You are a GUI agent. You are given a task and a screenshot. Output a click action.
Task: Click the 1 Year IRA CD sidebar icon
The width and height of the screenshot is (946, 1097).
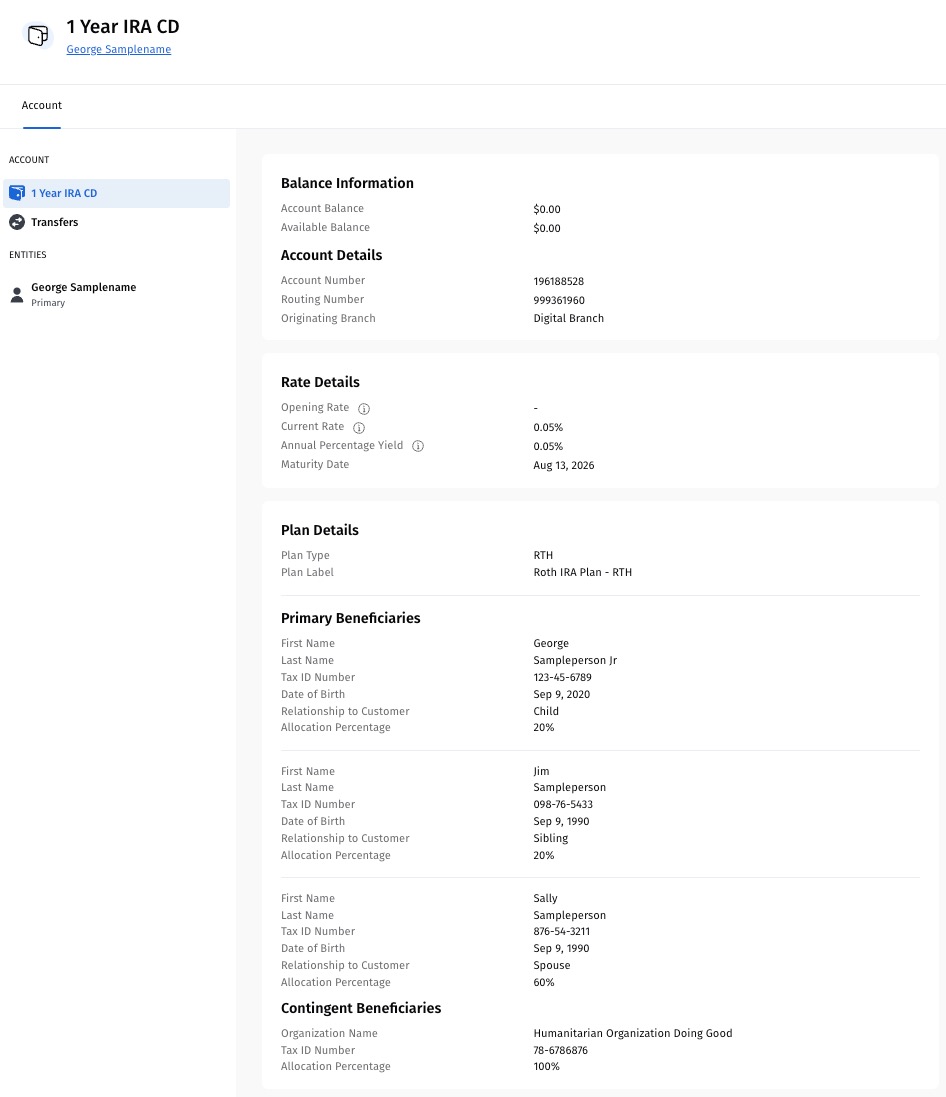click(17, 193)
